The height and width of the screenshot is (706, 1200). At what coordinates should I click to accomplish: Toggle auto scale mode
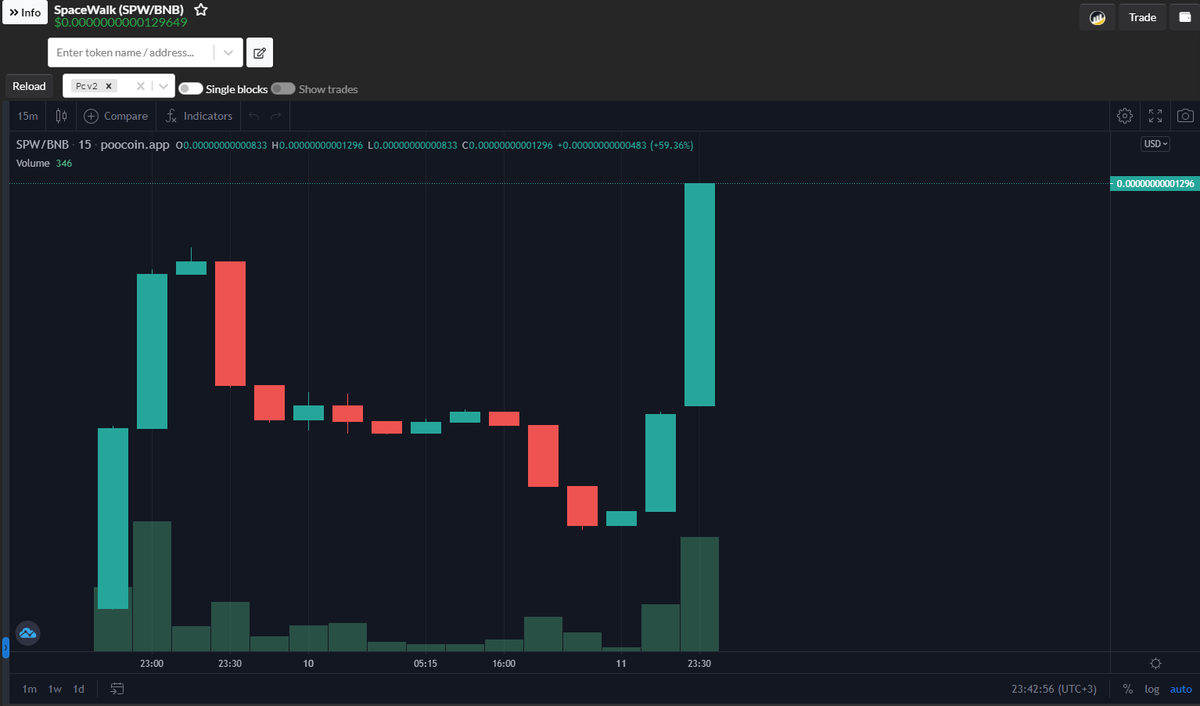pos(1181,689)
